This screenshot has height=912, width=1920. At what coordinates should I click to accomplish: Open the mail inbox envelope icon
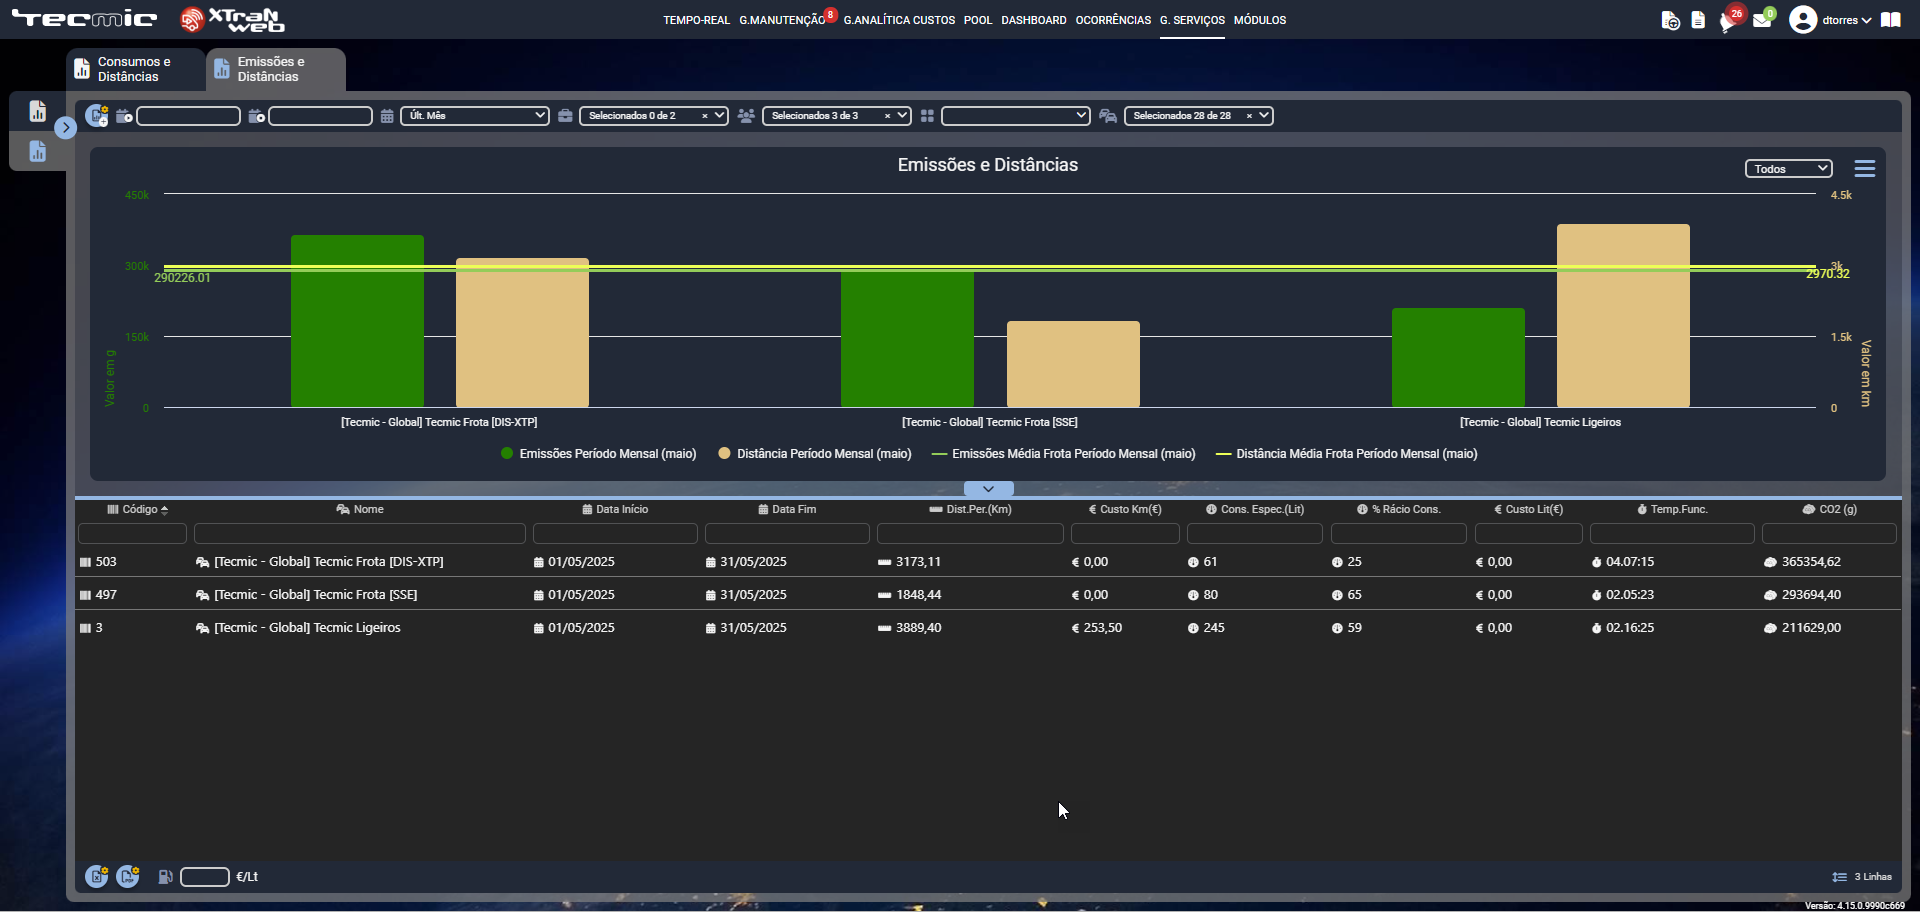(1762, 20)
